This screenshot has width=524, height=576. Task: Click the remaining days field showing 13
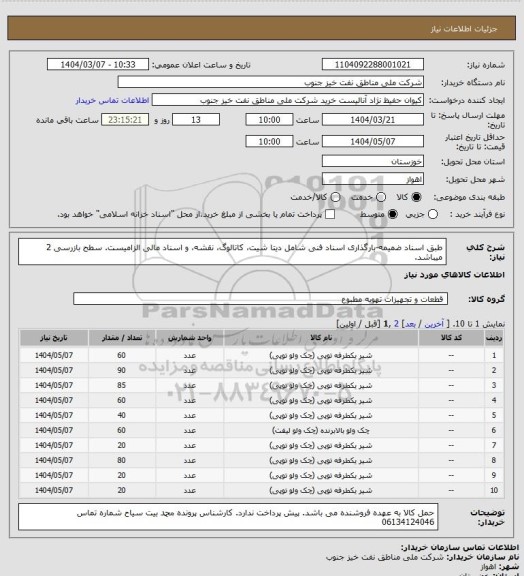coord(196,120)
